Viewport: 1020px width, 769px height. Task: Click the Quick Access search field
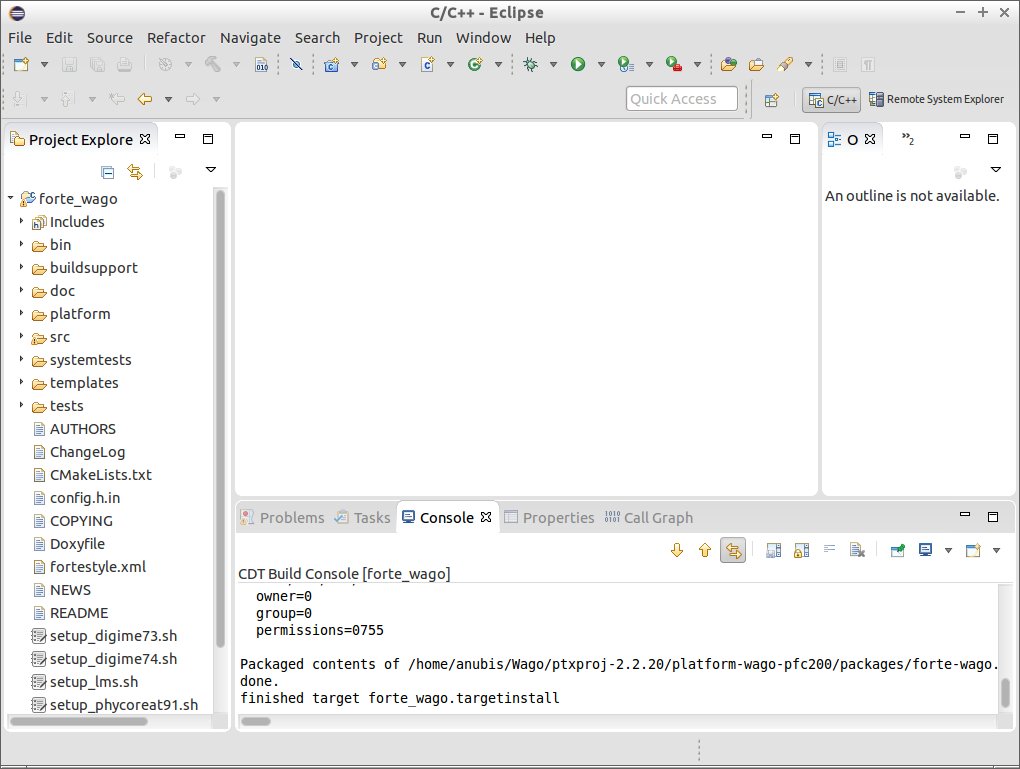pos(682,99)
